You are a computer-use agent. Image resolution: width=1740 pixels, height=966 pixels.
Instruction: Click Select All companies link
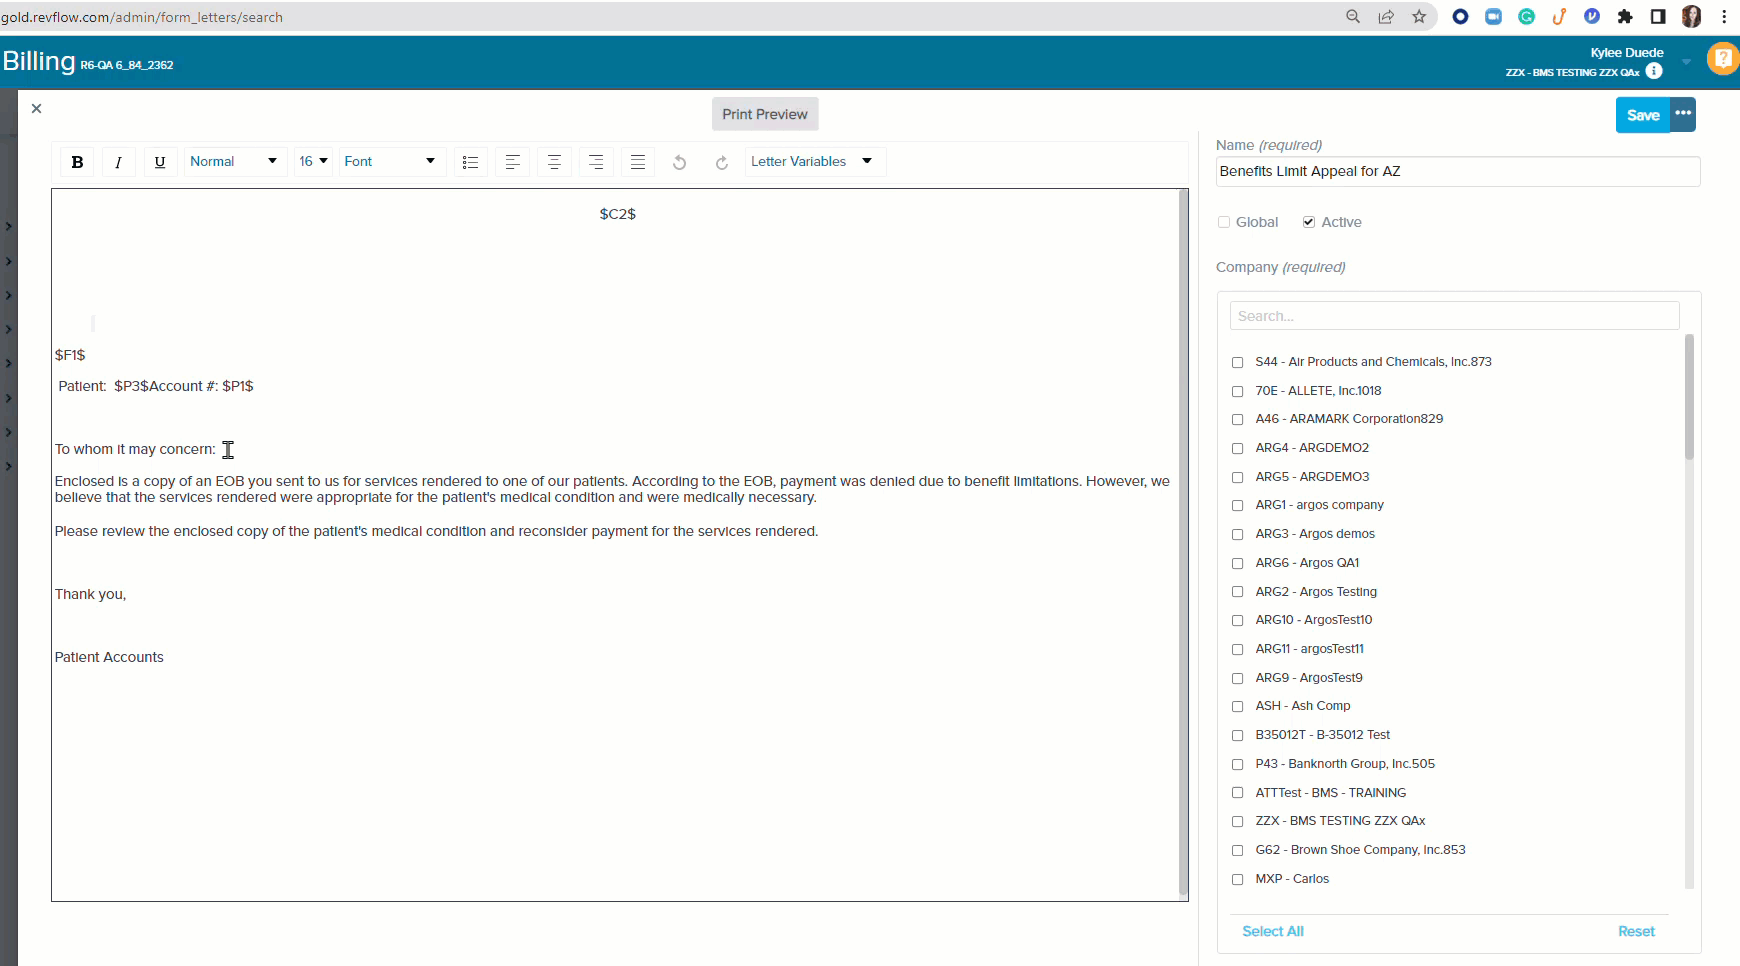[x=1273, y=931]
